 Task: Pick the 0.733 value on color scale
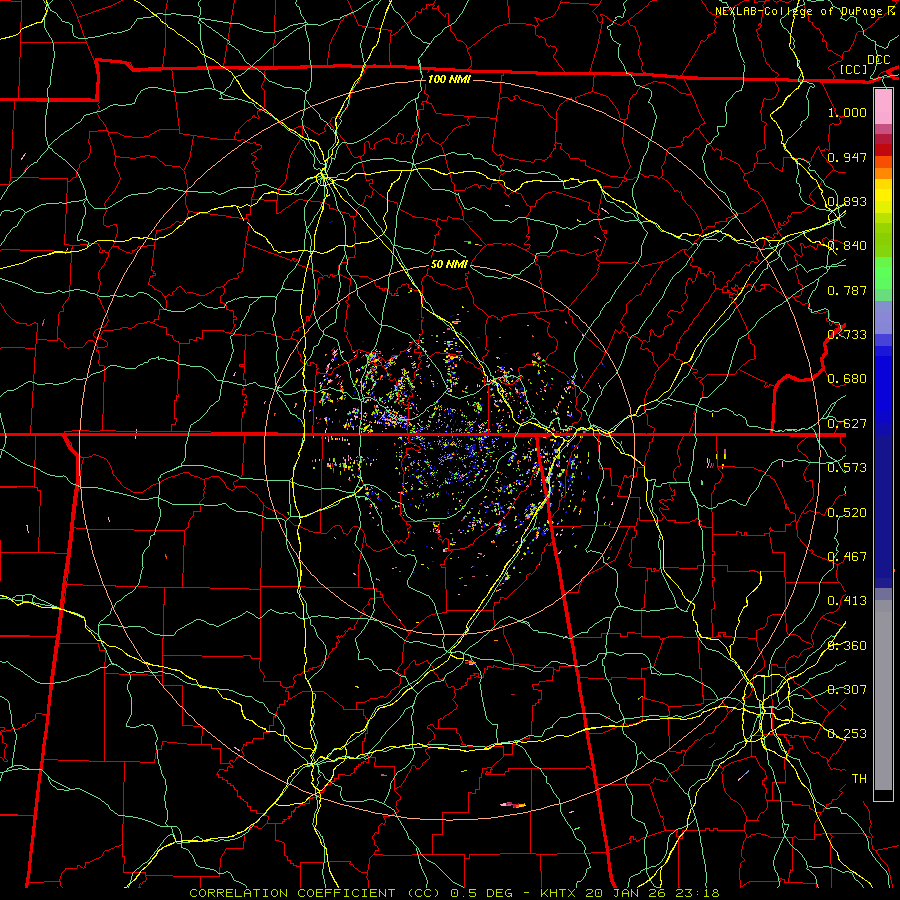847,335
